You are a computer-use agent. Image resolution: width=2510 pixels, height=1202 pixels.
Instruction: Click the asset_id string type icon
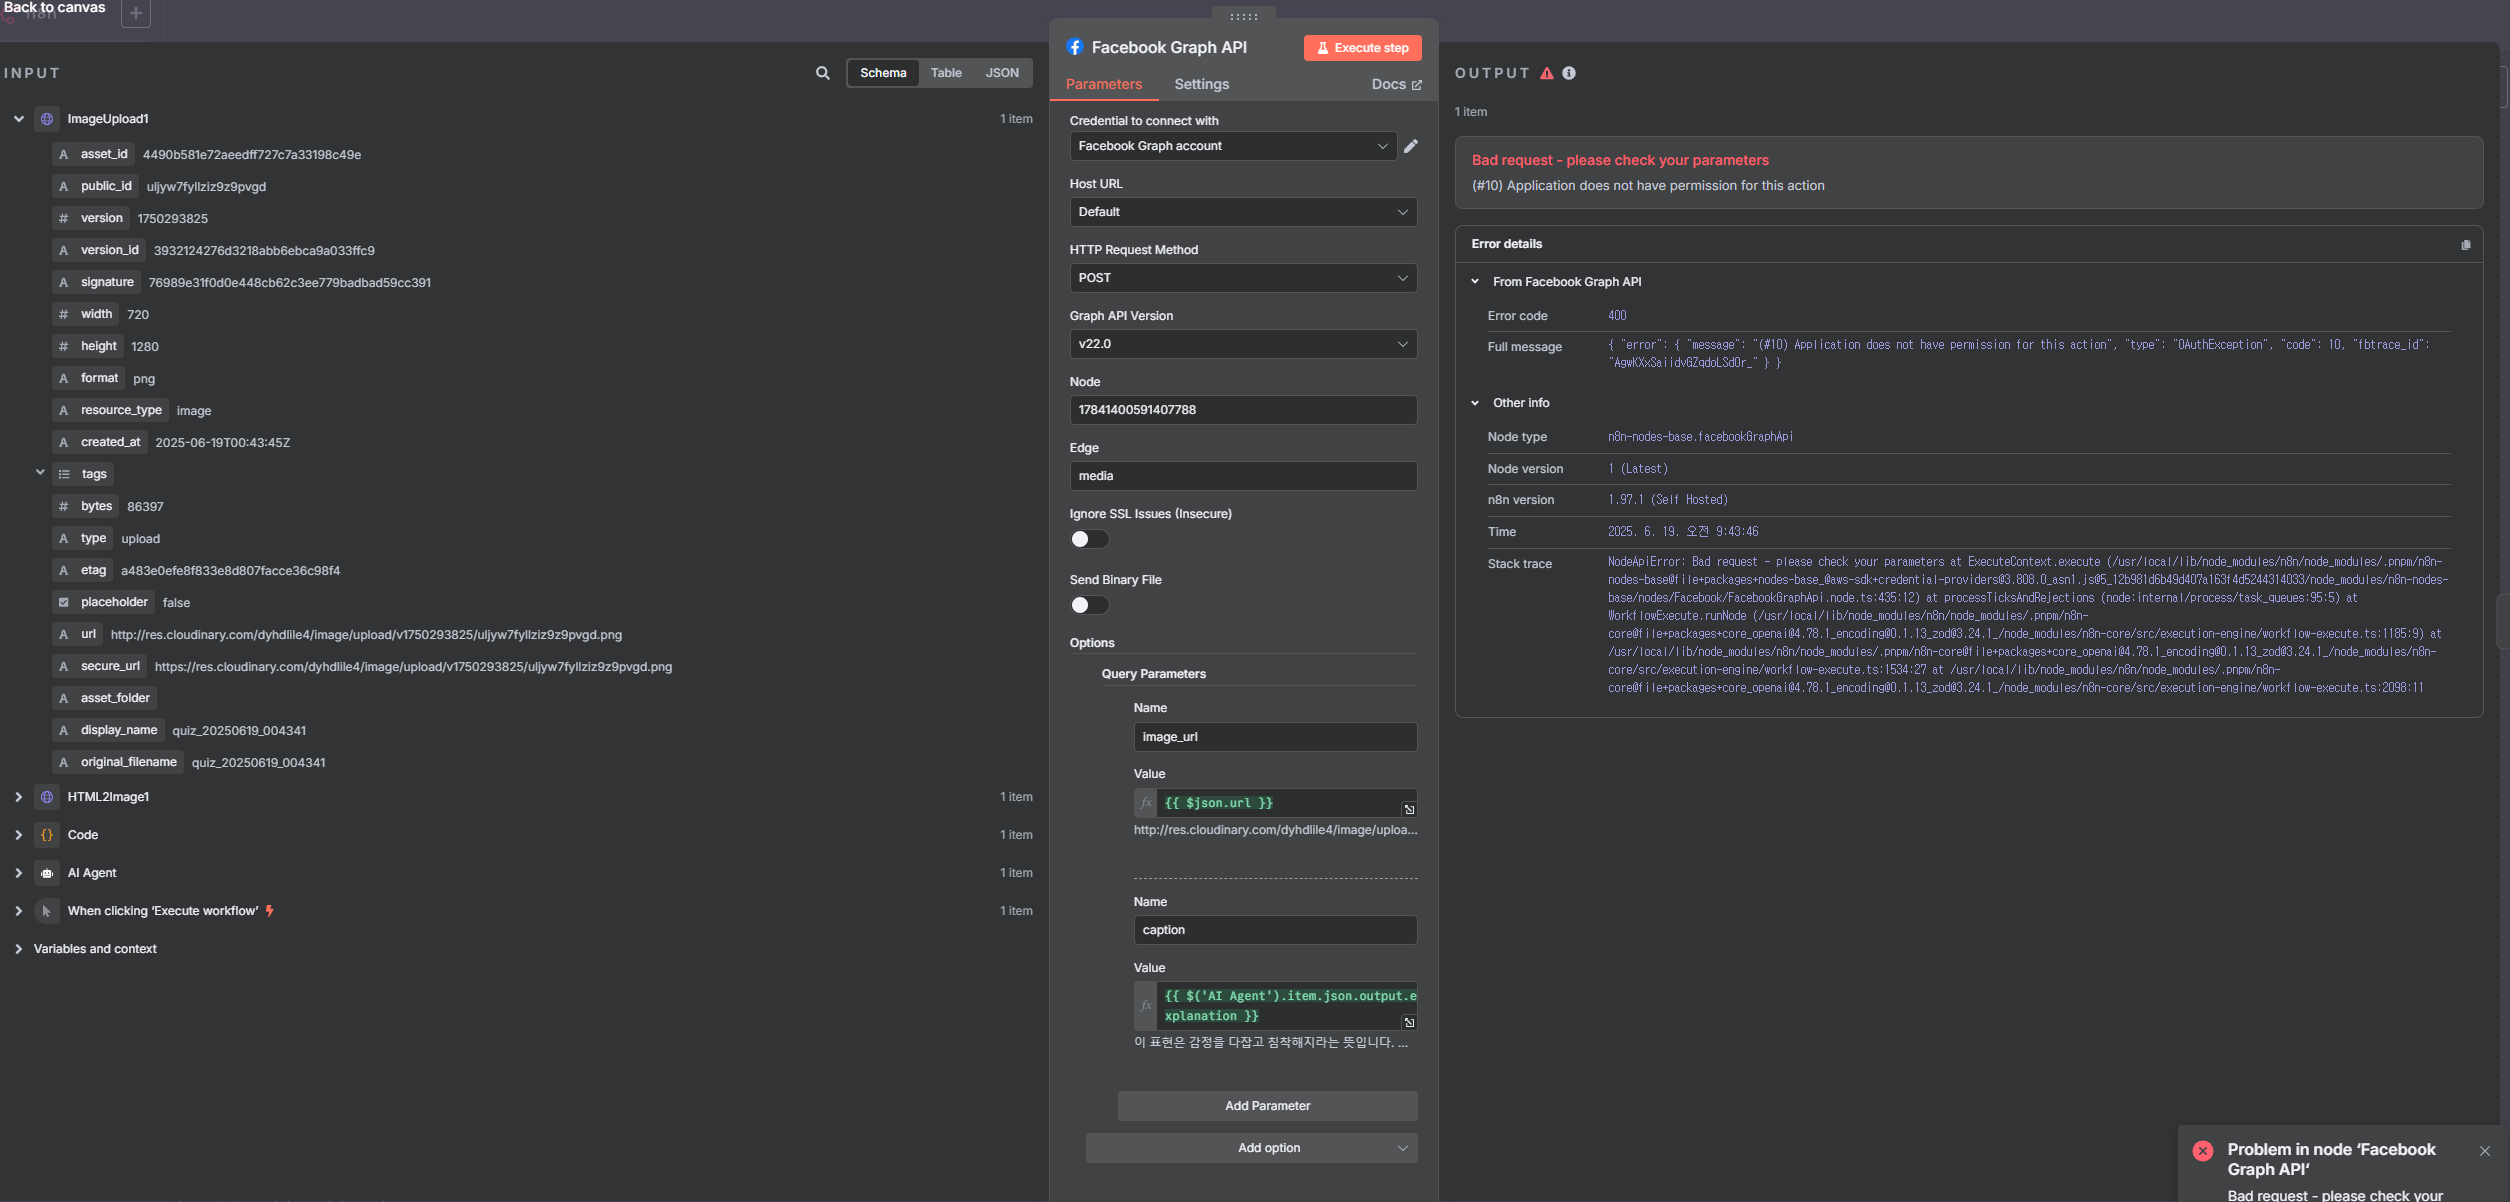click(64, 154)
